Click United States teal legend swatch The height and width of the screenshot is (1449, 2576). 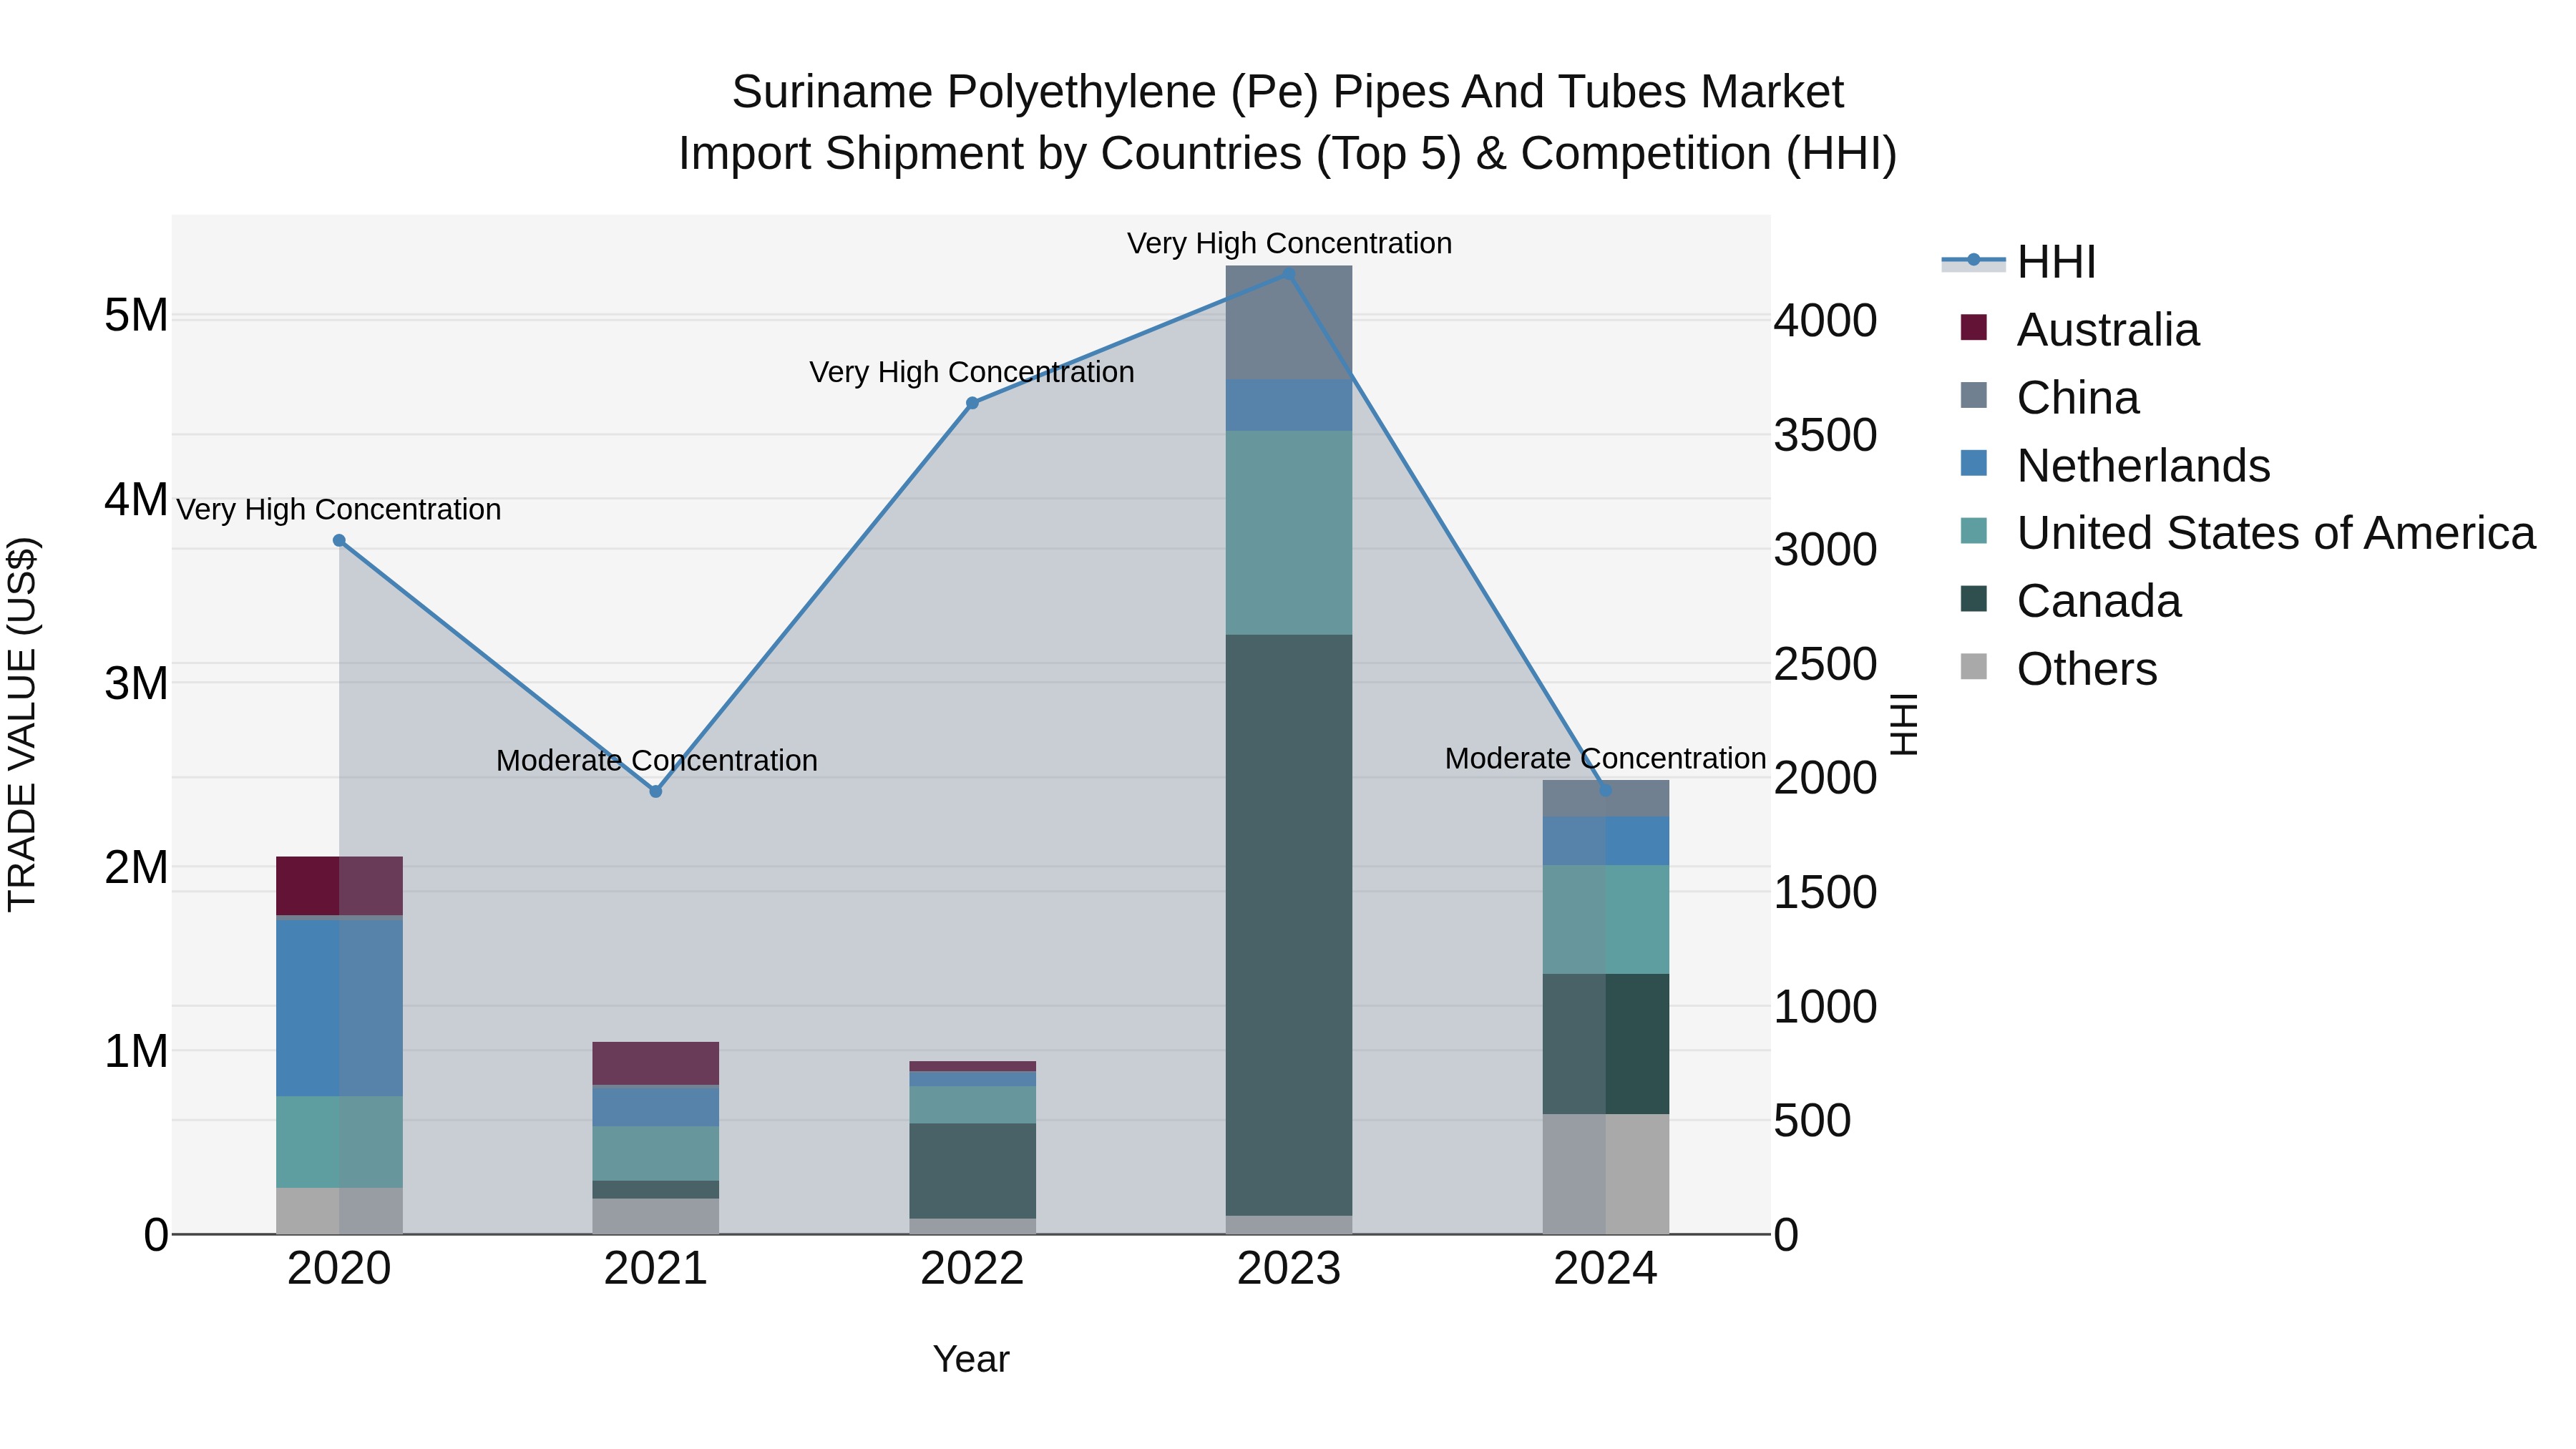pyautogui.click(x=1974, y=531)
